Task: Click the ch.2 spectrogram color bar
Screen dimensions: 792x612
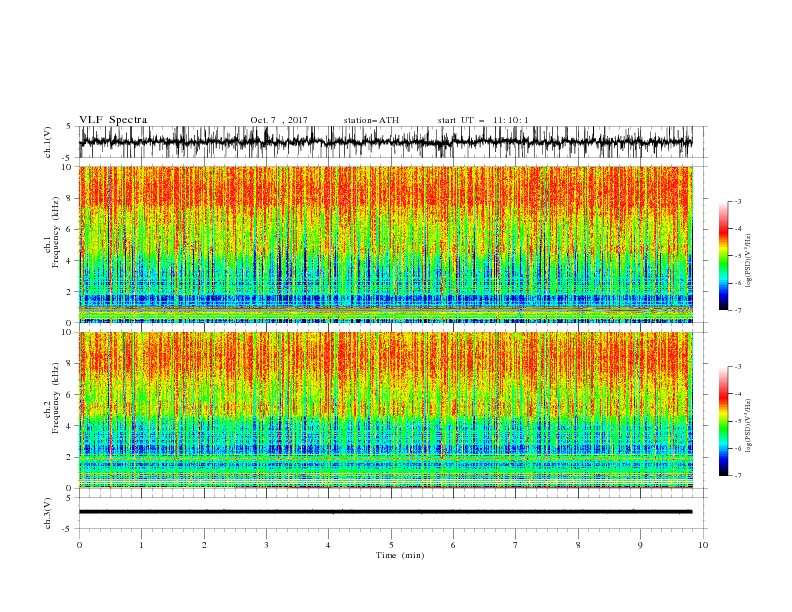Action: (723, 421)
